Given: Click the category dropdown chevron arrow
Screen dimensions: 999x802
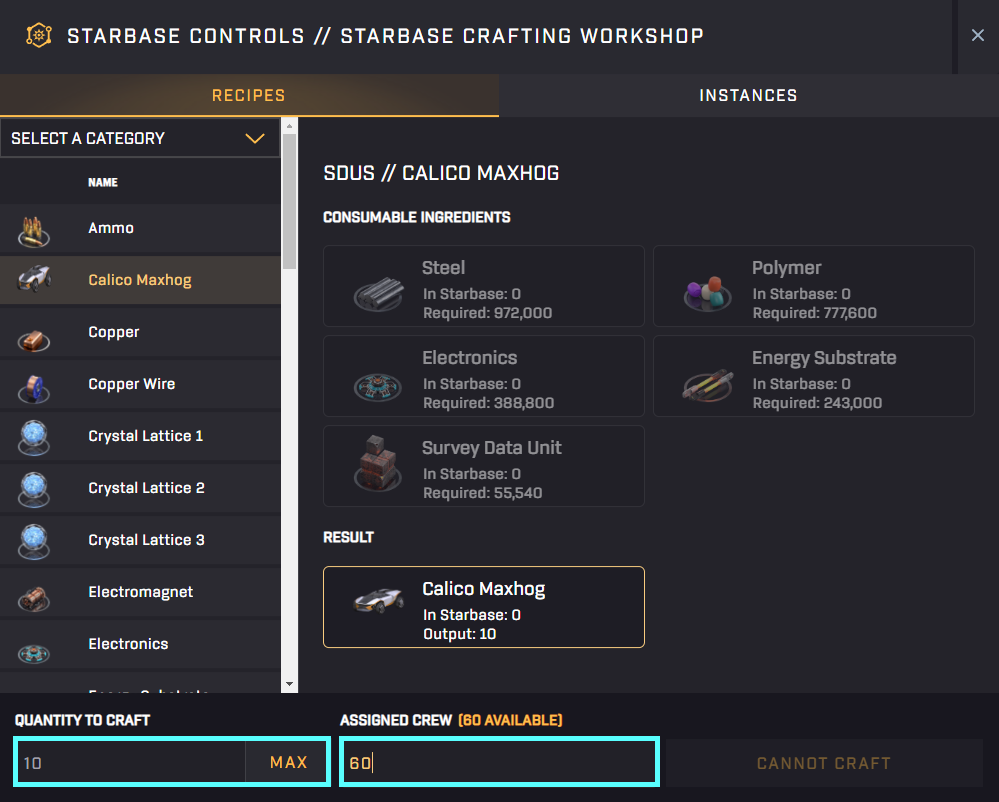Looking at the screenshot, I should pyautogui.click(x=255, y=138).
